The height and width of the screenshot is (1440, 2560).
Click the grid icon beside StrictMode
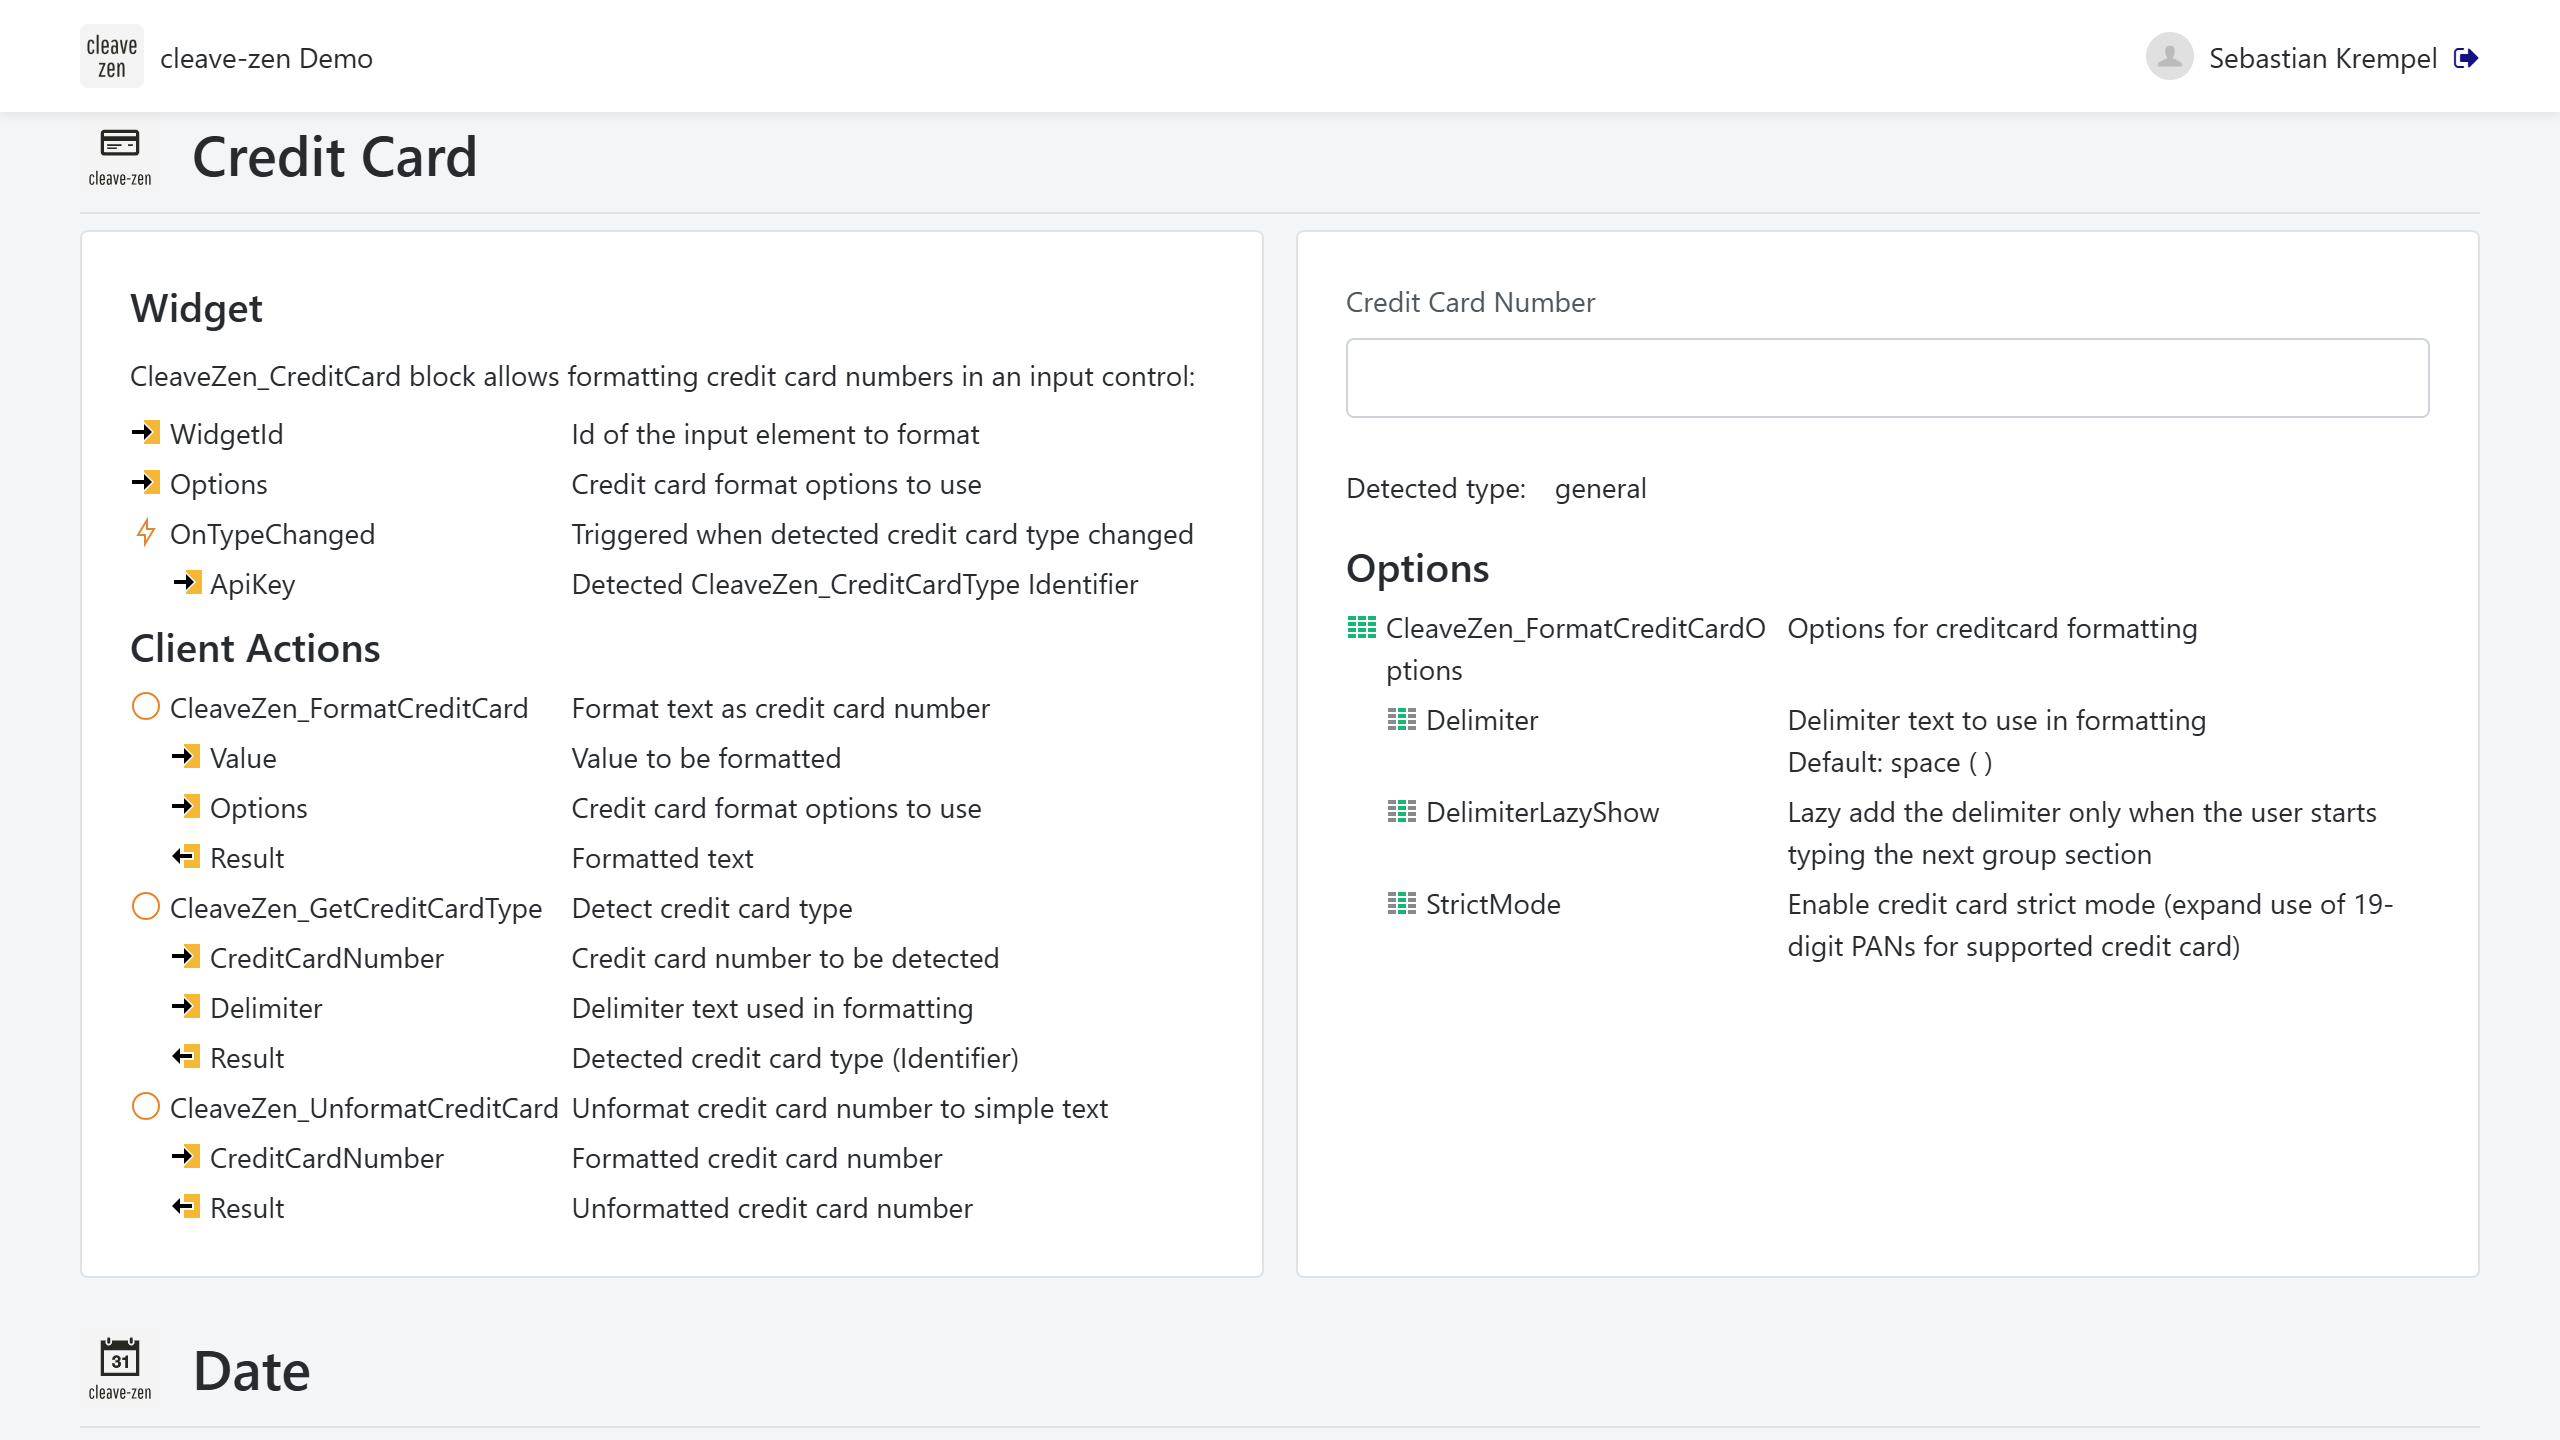[1402, 904]
